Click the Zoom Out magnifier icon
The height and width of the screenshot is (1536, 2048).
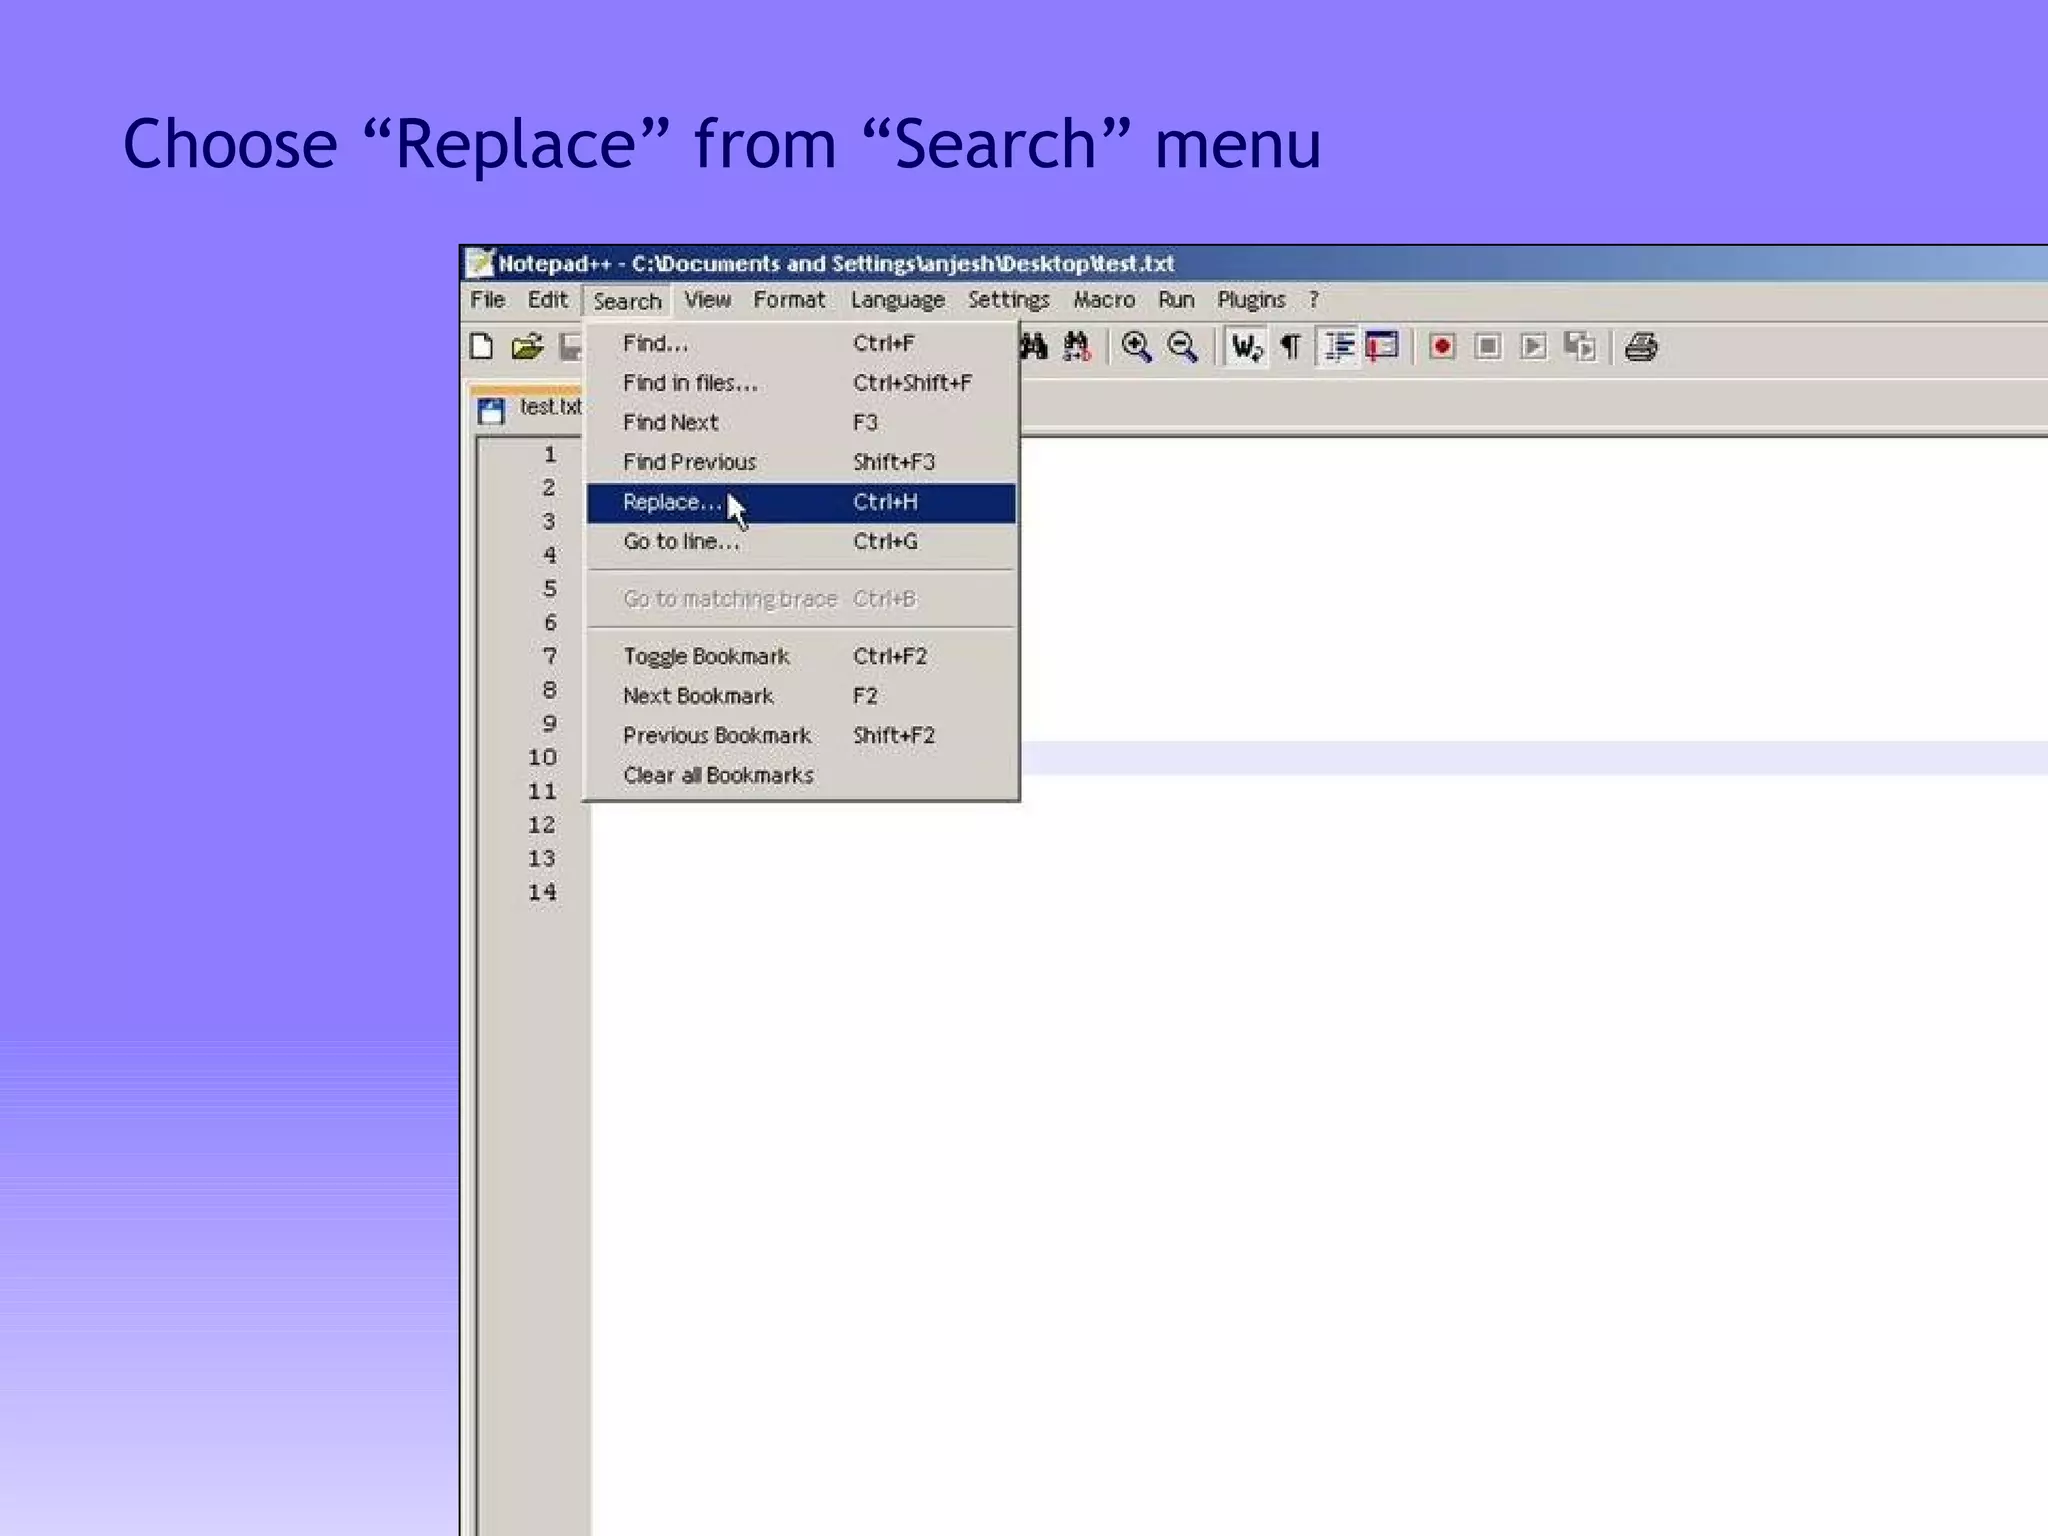point(1182,347)
